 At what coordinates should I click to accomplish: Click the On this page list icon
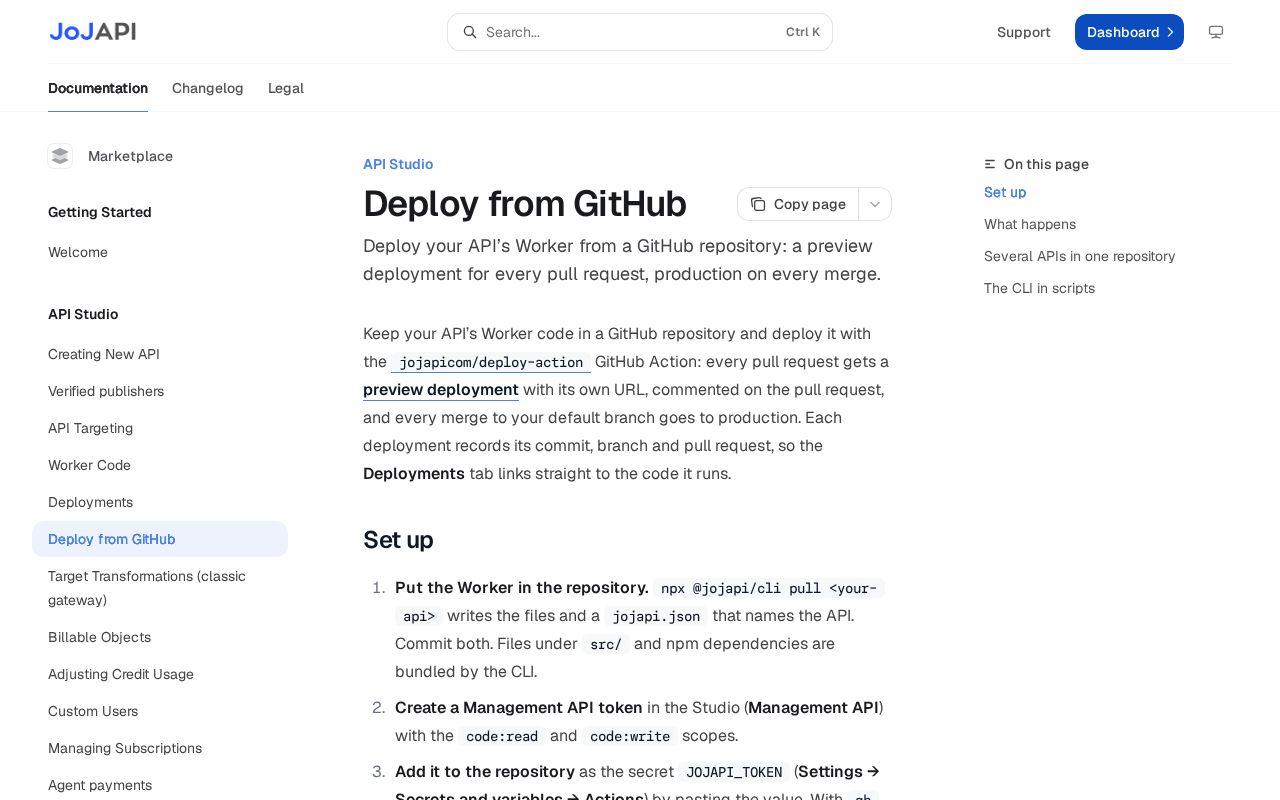click(990, 164)
